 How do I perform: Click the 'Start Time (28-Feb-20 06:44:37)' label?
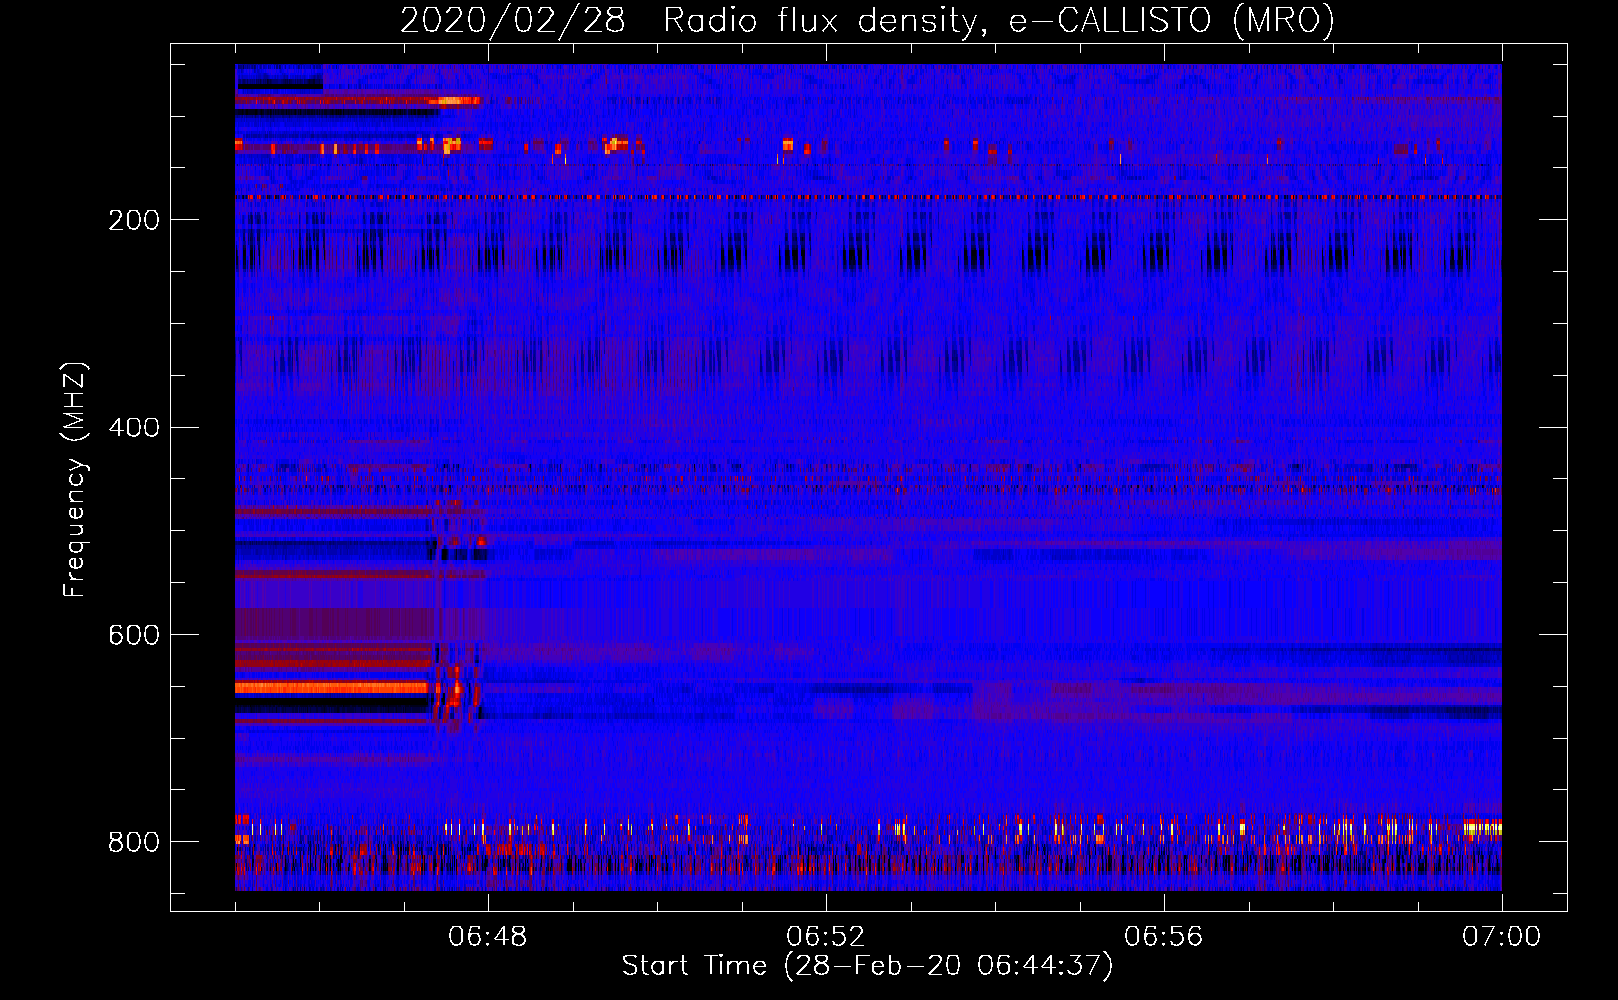pos(868,966)
